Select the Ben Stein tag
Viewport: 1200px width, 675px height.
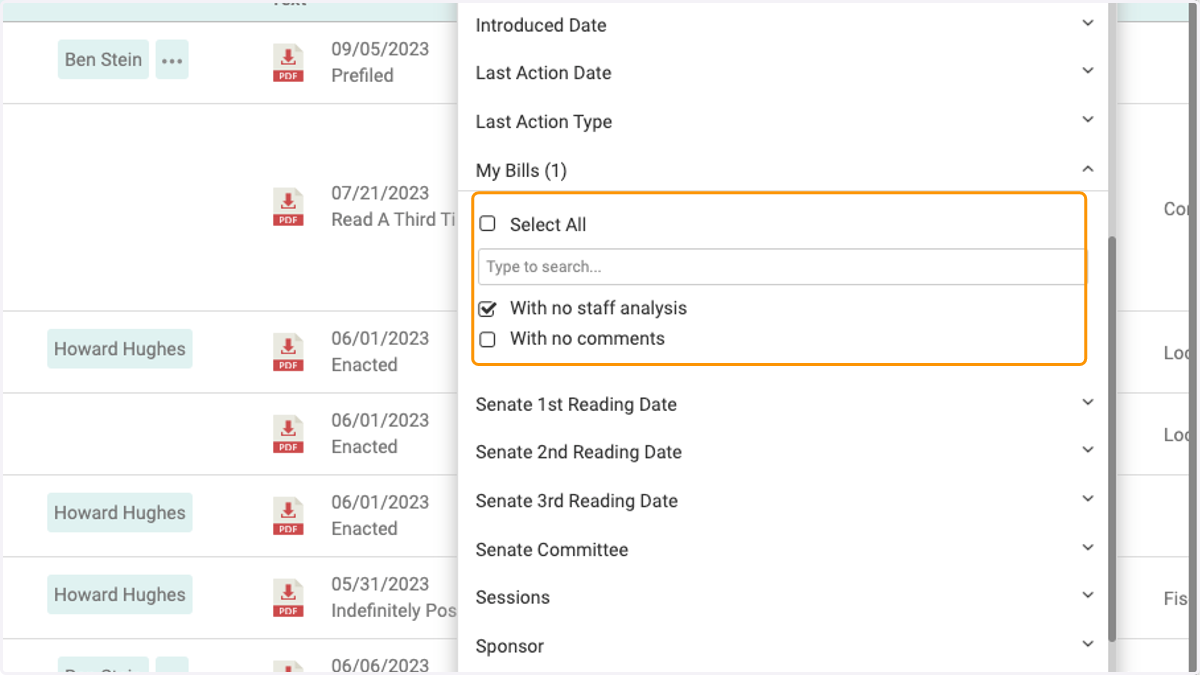click(103, 60)
